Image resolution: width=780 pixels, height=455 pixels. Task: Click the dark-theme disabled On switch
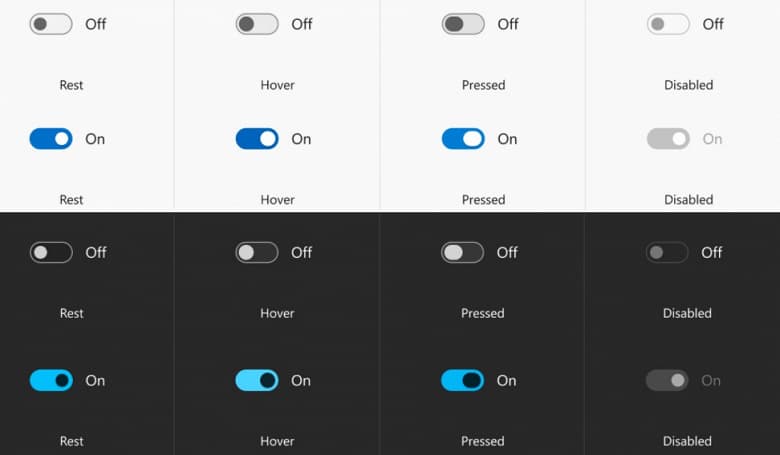click(x=667, y=380)
